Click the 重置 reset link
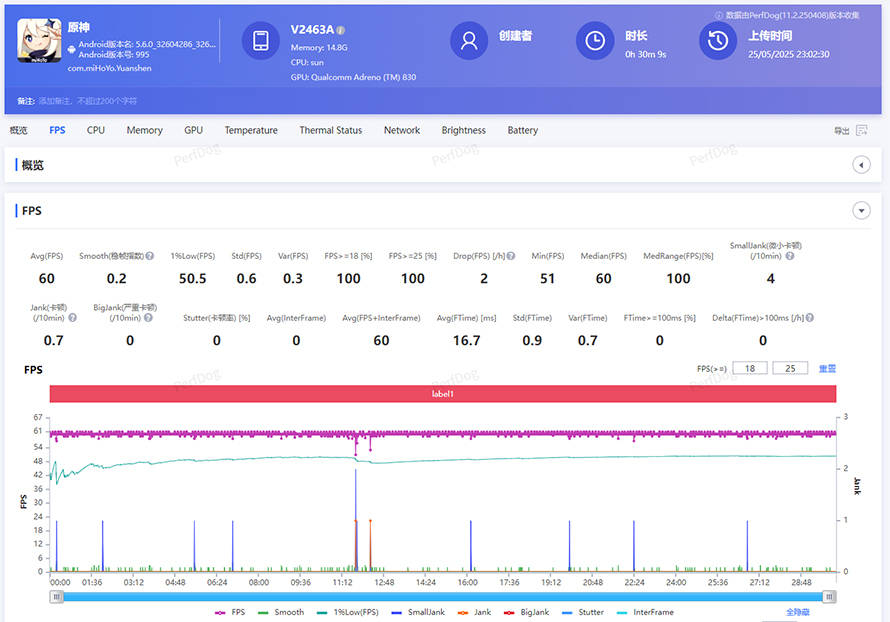The height and width of the screenshot is (622, 890). (x=827, y=369)
